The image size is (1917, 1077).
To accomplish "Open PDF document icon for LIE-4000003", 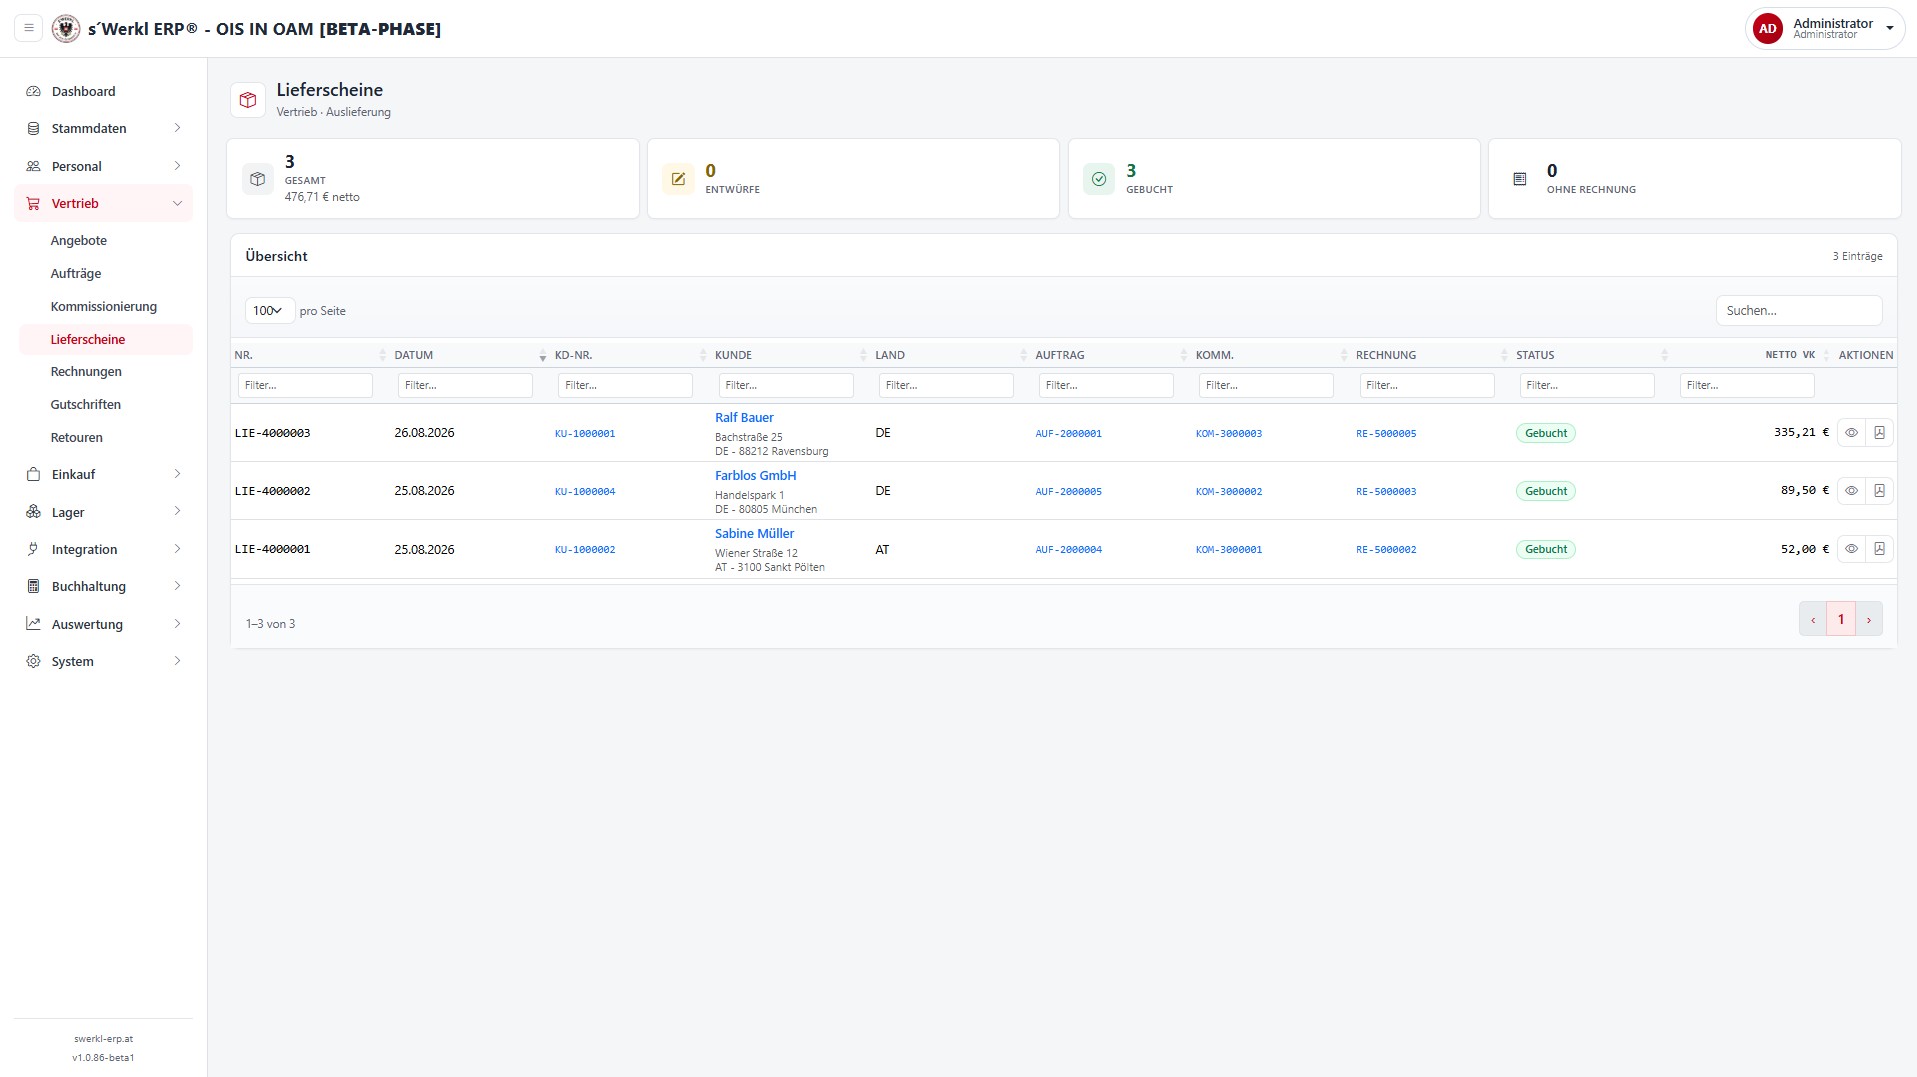I will 1879,433.
